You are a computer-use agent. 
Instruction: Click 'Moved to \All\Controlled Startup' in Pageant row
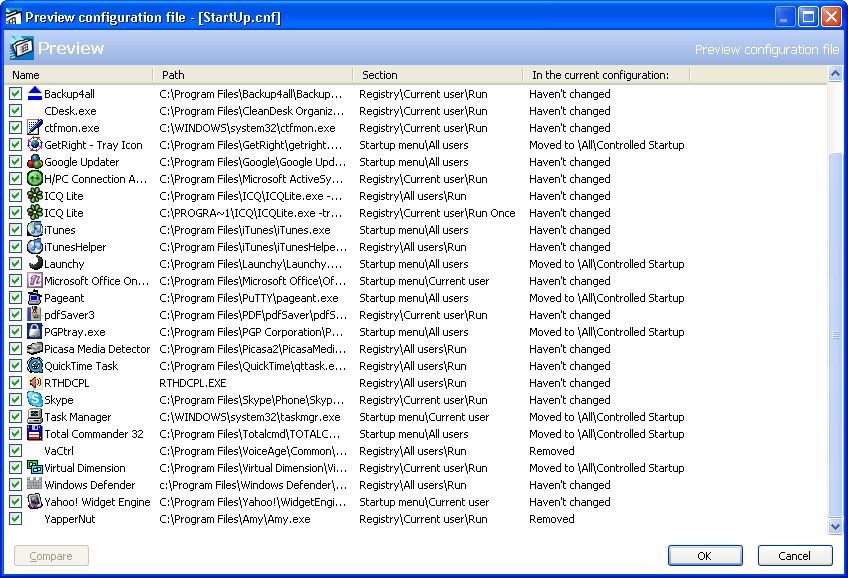pyautogui.click(x=606, y=298)
